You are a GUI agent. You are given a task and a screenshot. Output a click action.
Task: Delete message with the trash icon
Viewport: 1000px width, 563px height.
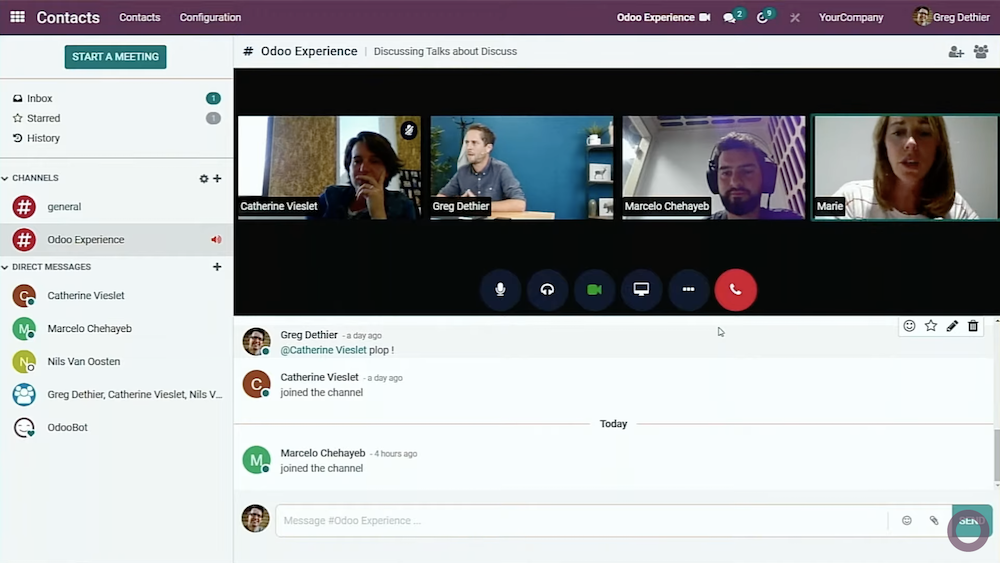pos(973,326)
